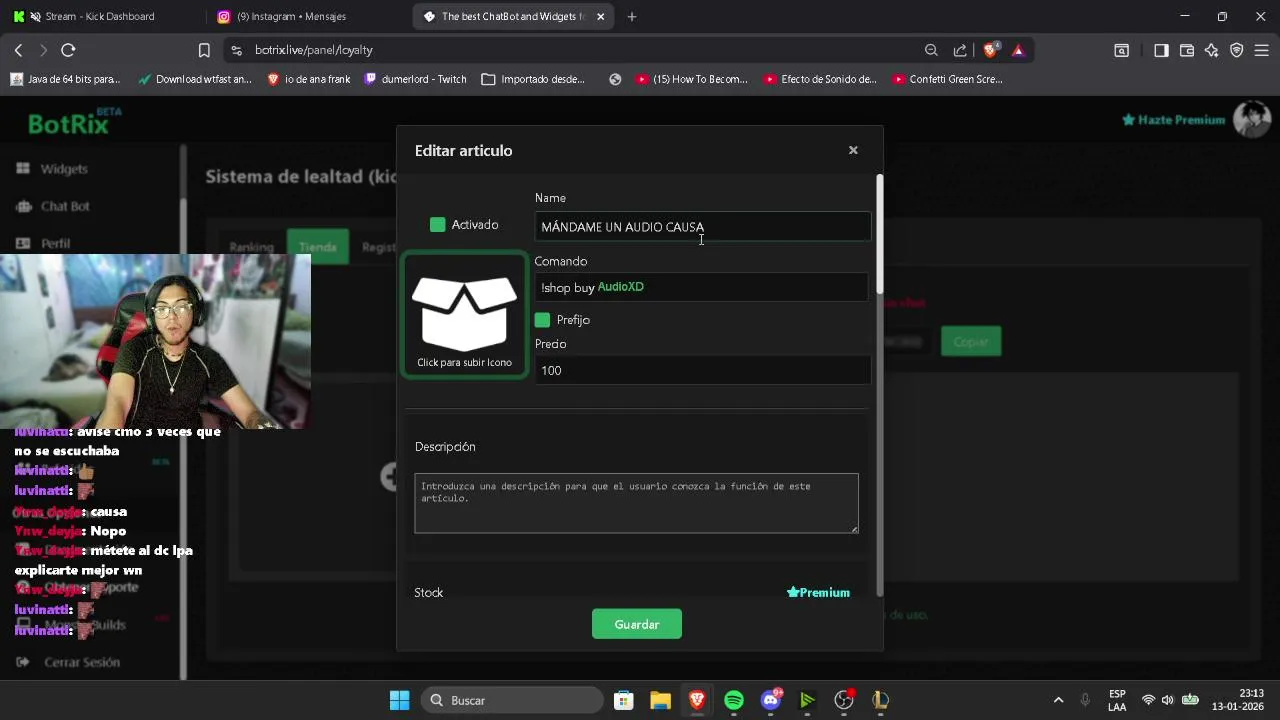1280x720 pixels.
Task: Open Chat Bot in the sidebar
Action: [65, 206]
